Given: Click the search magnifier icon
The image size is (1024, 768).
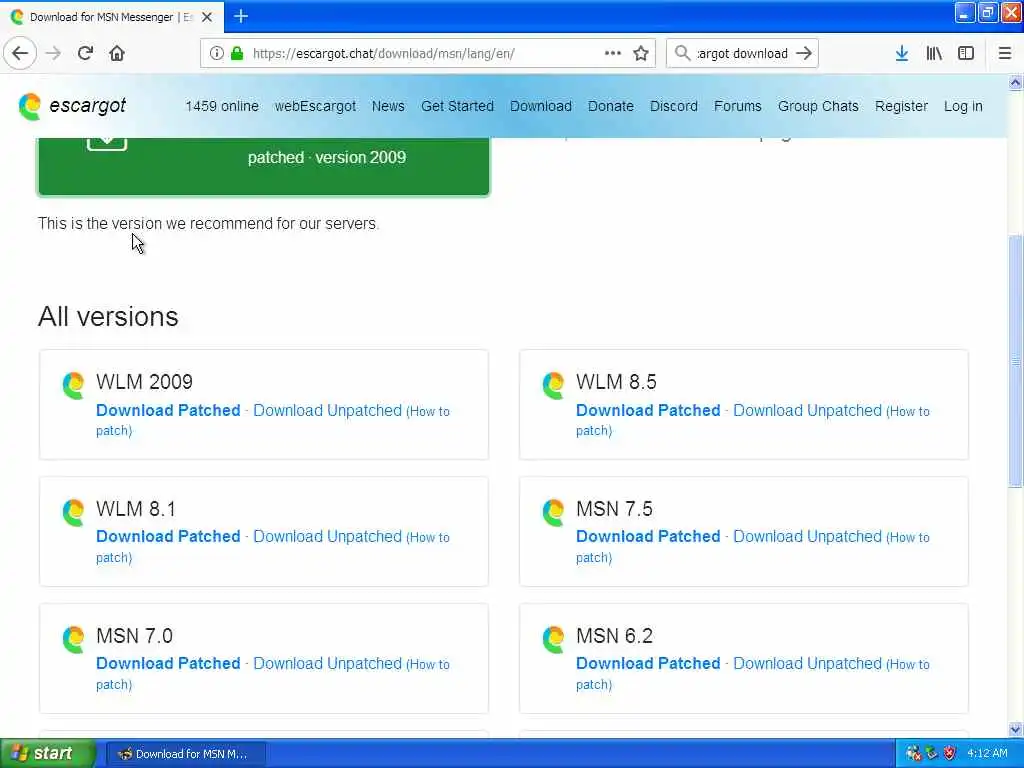Looking at the screenshot, I should pos(682,54).
